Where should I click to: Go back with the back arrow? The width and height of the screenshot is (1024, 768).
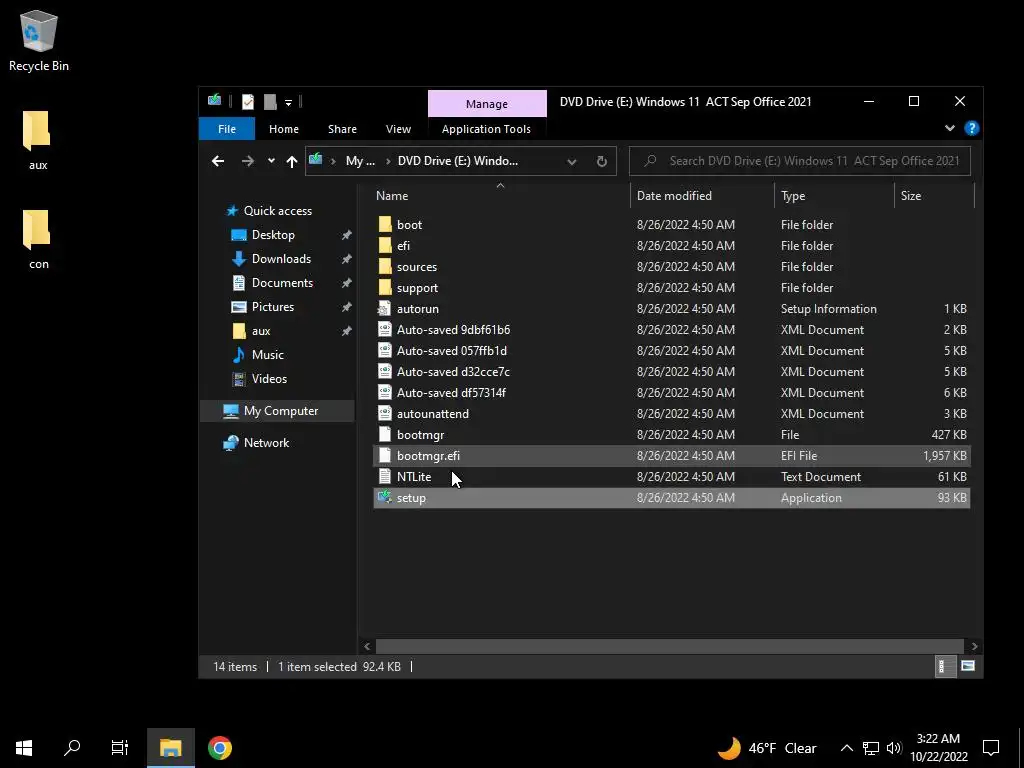pyautogui.click(x=218, y=161)
